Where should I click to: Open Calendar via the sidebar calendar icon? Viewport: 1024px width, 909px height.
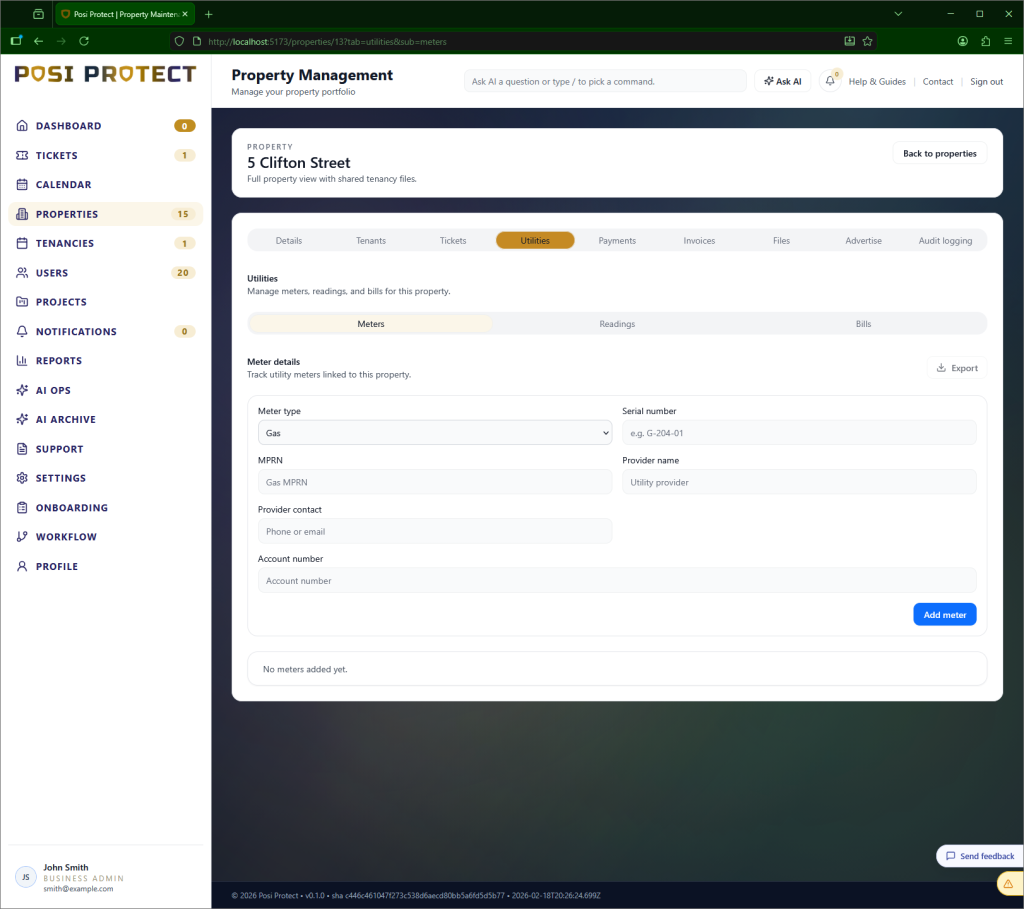tap(23, 185)
